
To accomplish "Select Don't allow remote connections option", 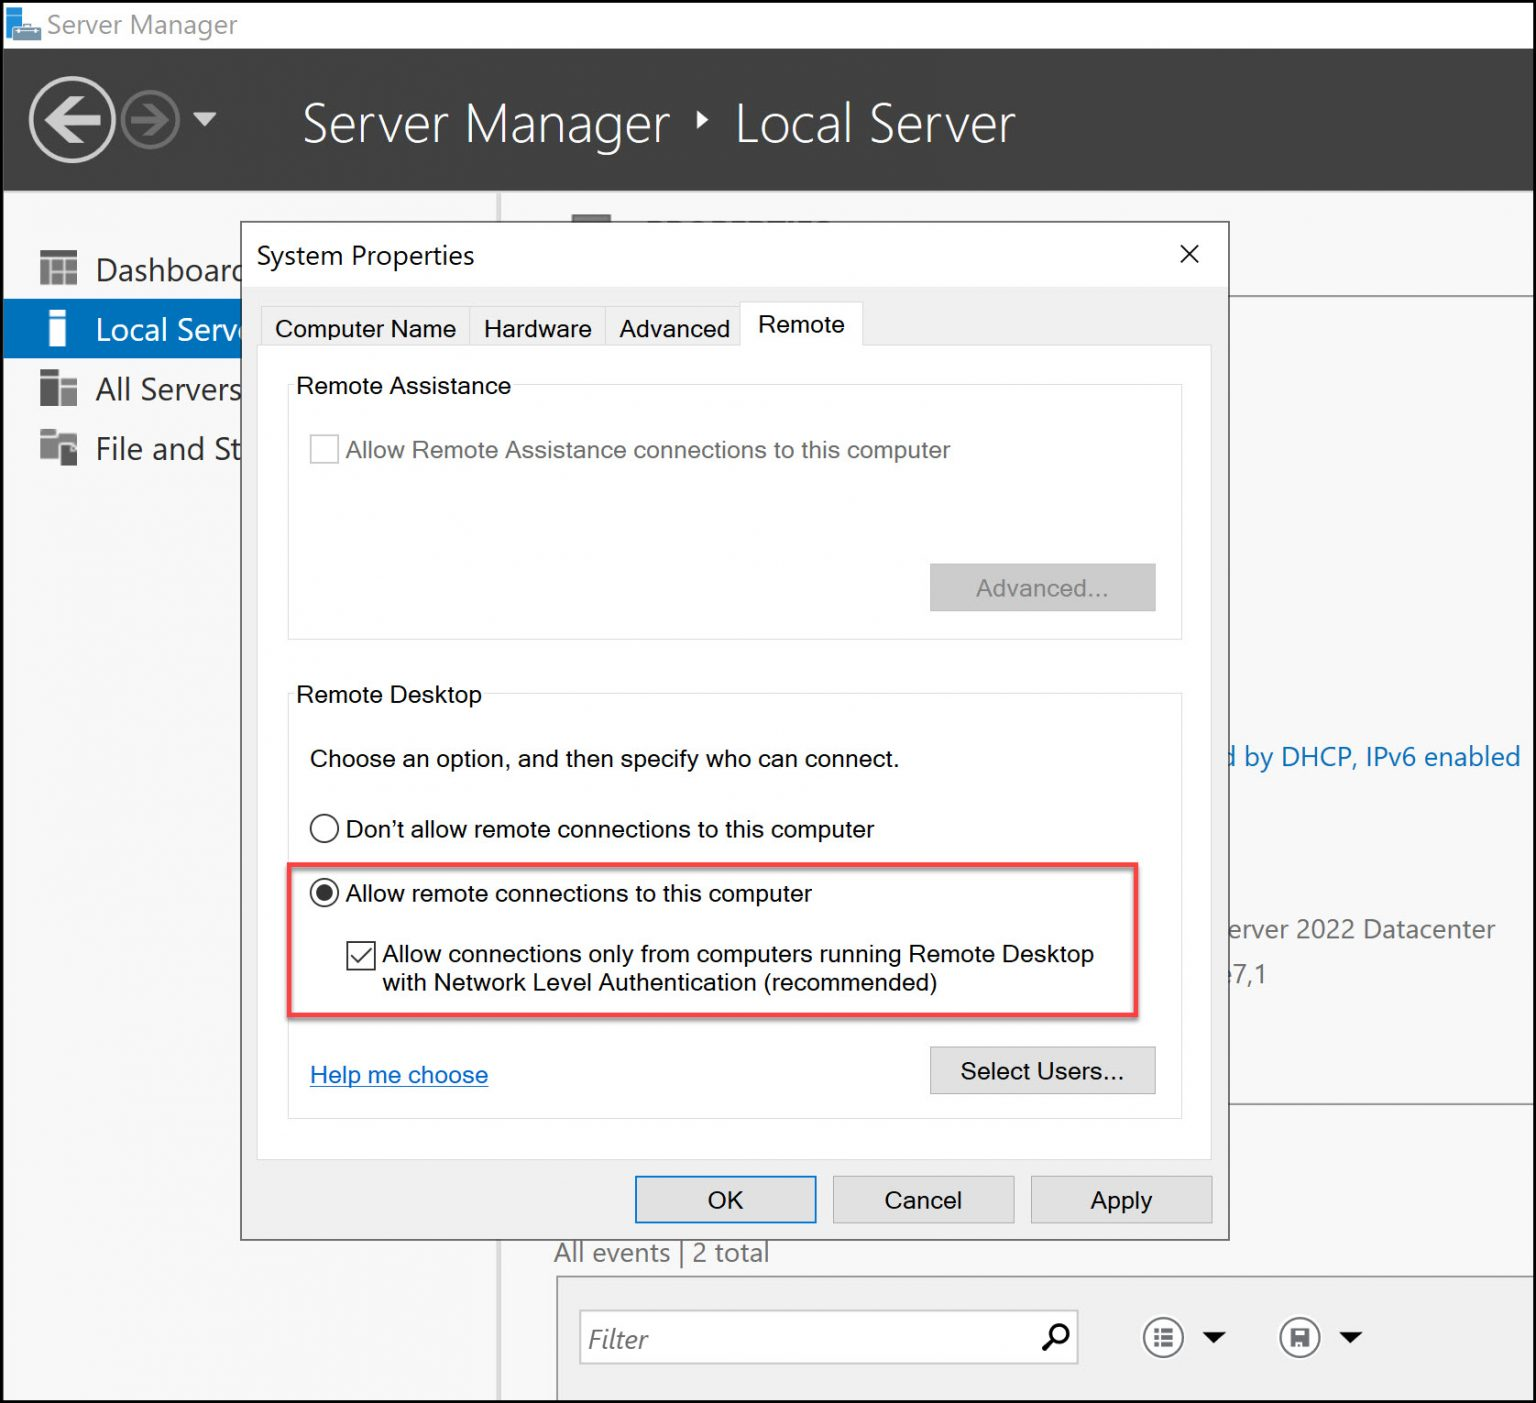I will [x=324, y=828].
